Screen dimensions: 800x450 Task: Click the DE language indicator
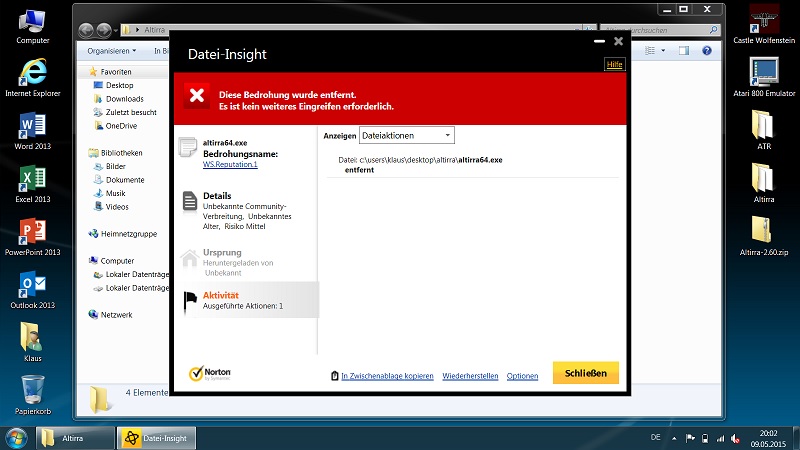656,437
